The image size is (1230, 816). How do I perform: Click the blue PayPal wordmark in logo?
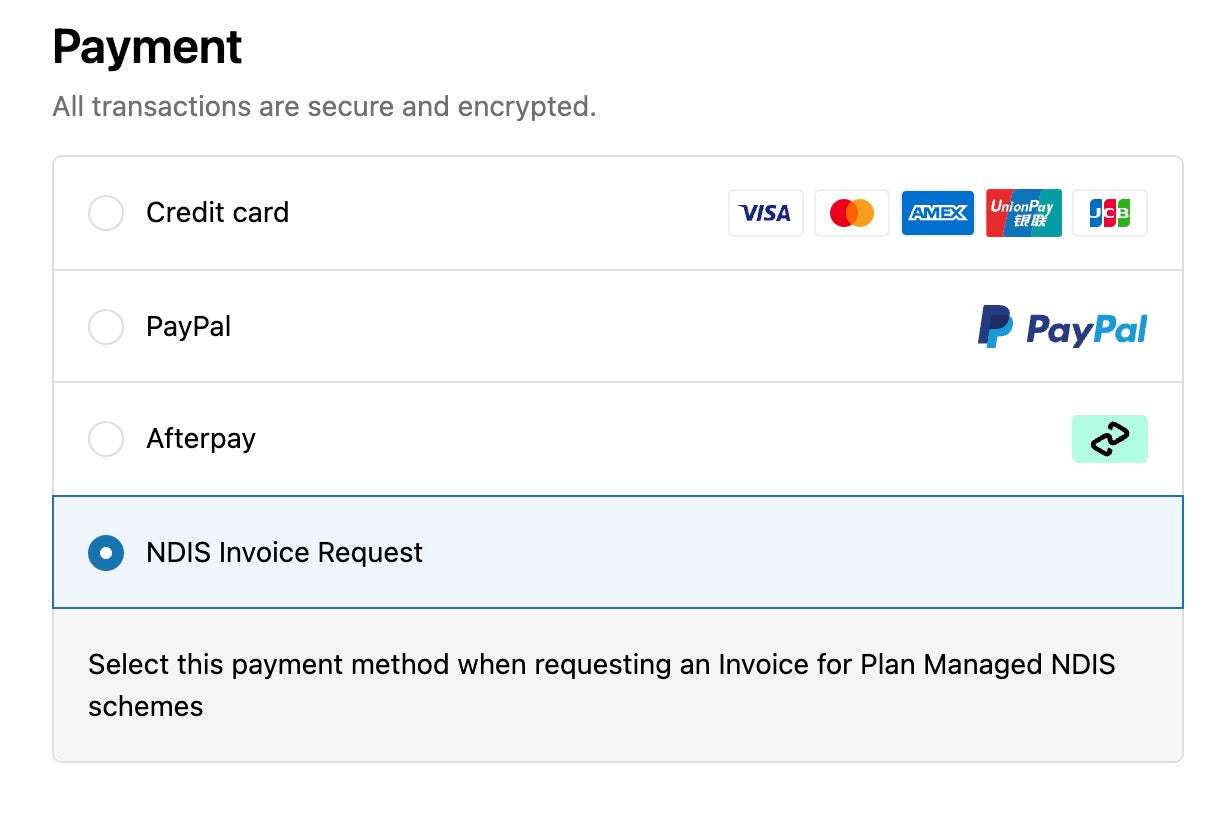click(1086, 329)
